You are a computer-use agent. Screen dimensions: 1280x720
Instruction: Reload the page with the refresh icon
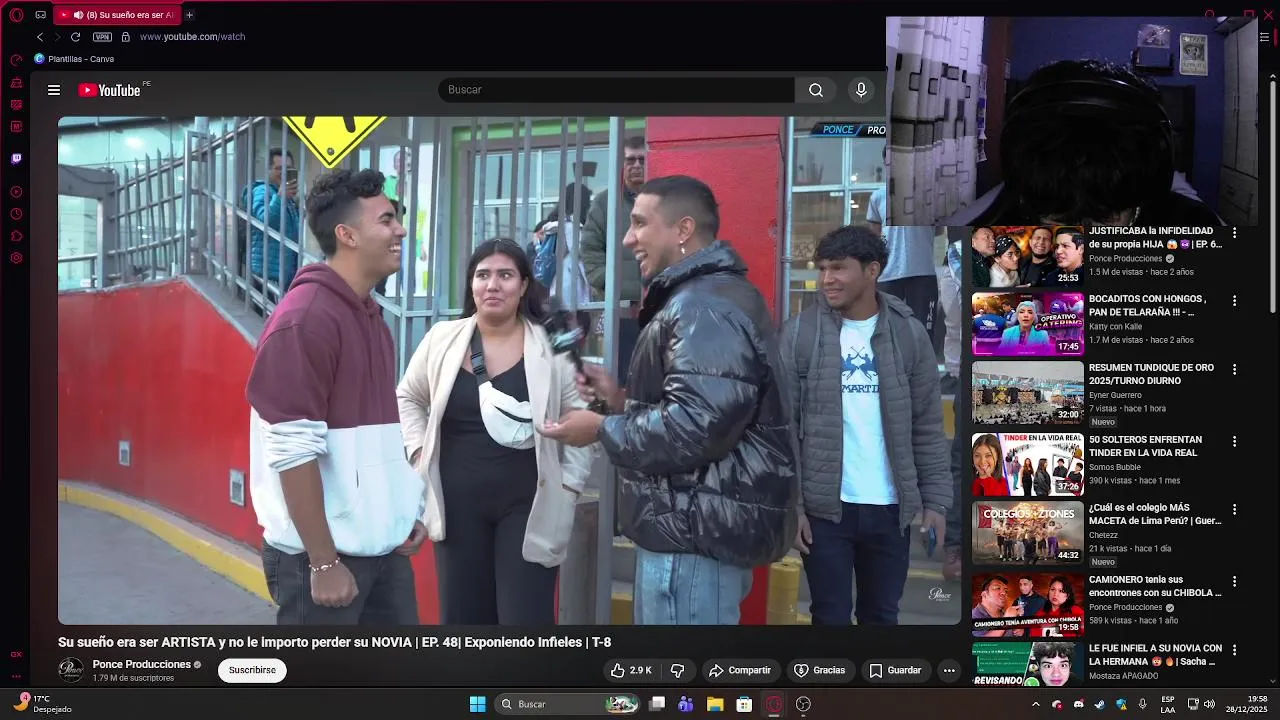(75, 37)
